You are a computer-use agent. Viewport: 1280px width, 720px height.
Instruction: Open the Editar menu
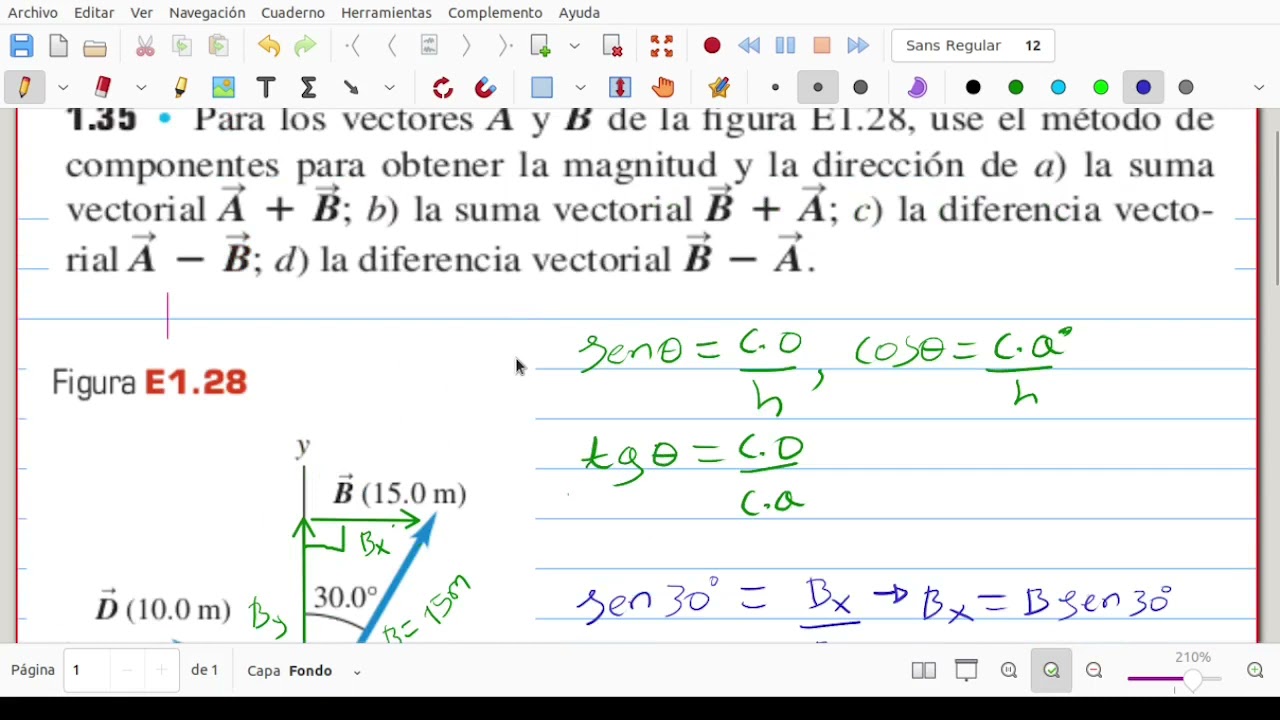click(93, 13)
